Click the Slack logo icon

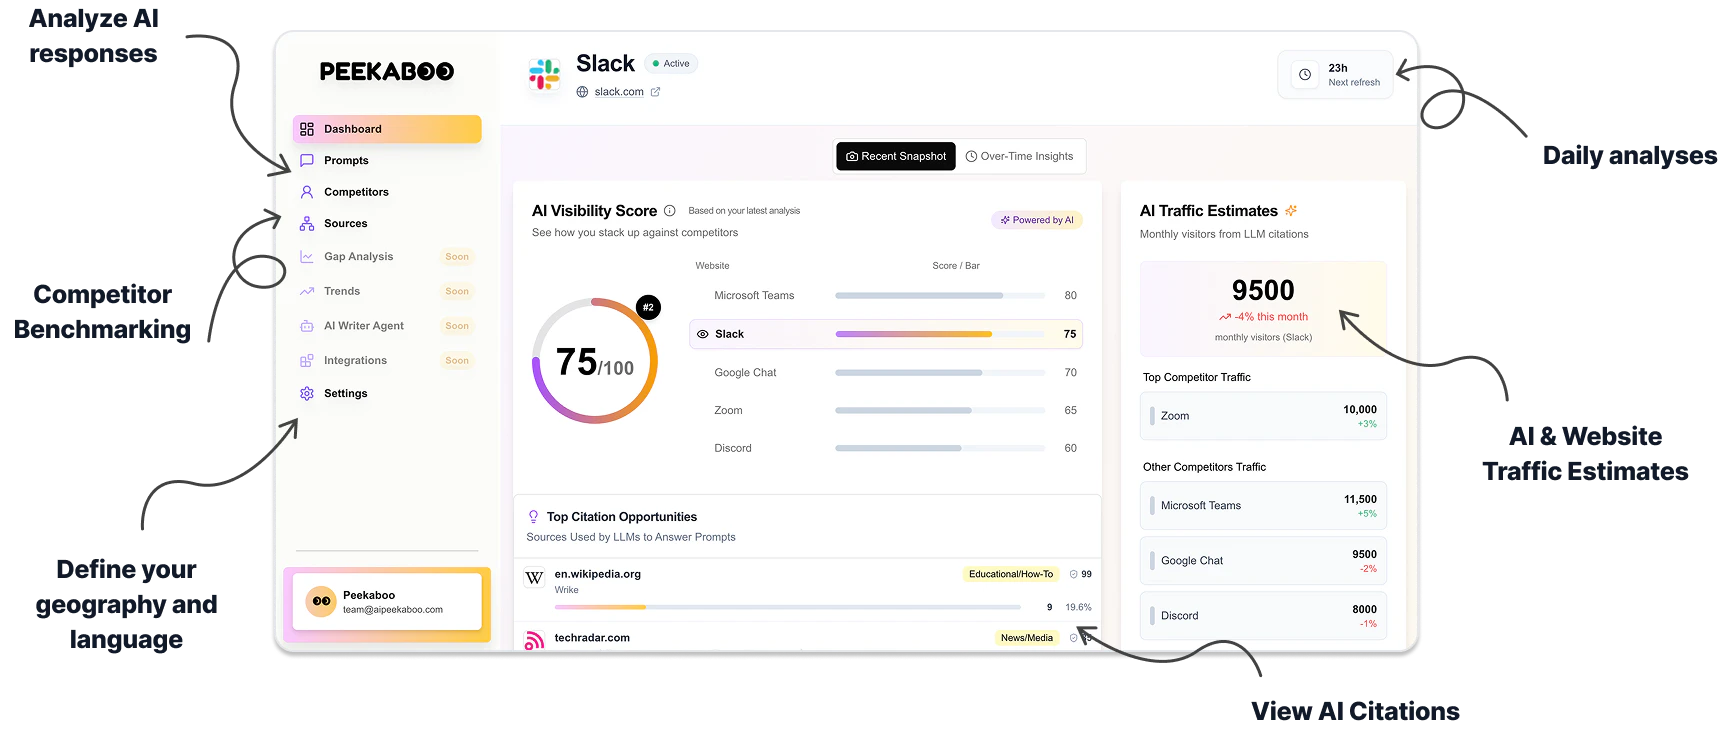tap(544, 75)
